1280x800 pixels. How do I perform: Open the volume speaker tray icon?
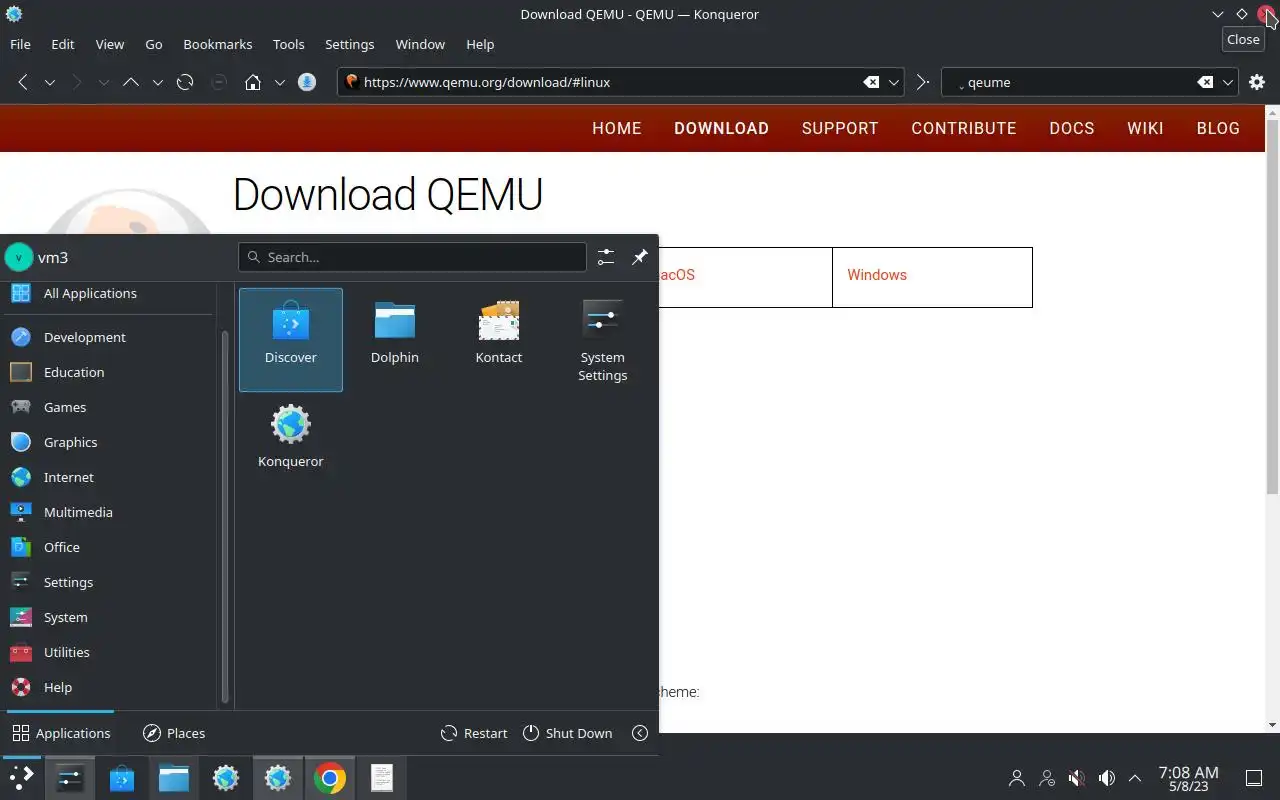tap(1107, 778)
